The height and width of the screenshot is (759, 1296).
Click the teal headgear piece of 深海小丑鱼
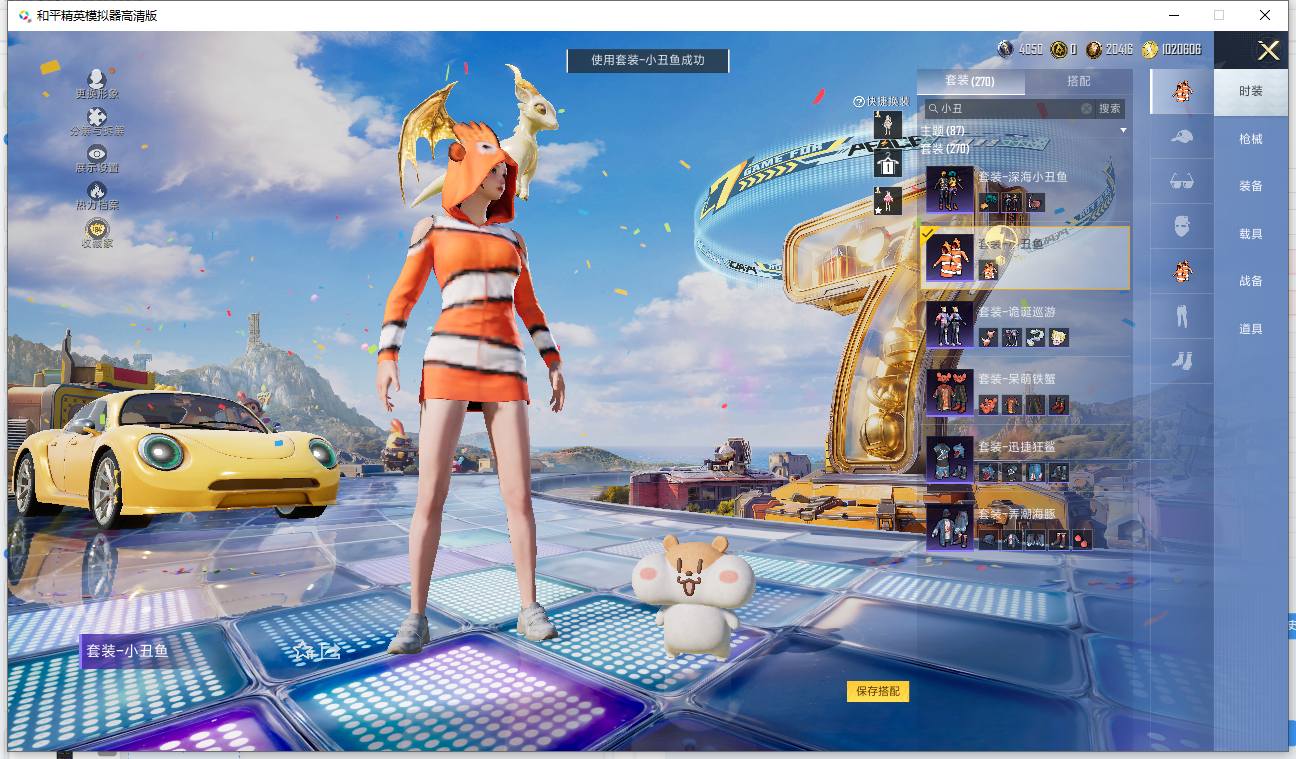tap(988, 202)
